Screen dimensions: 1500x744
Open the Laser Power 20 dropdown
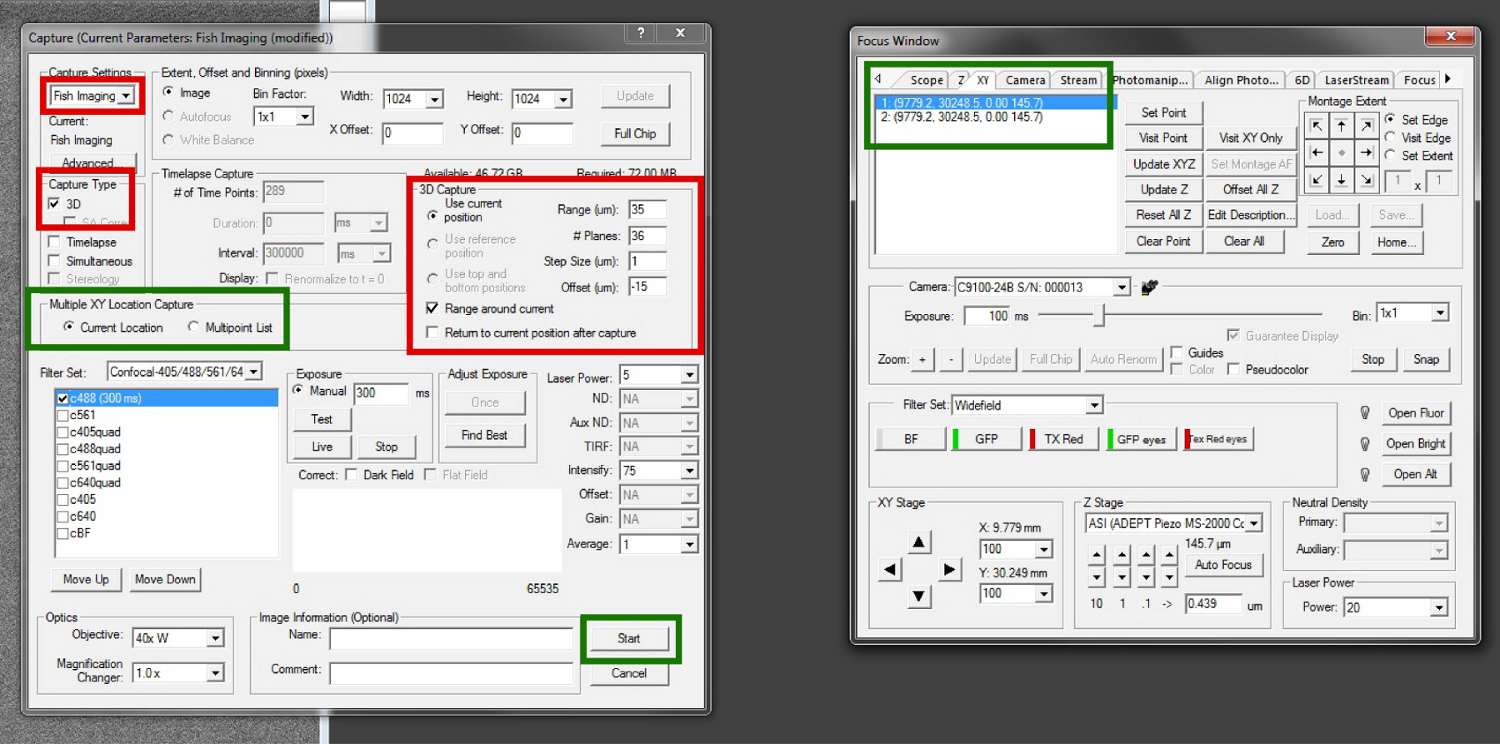click(1439, 608)
